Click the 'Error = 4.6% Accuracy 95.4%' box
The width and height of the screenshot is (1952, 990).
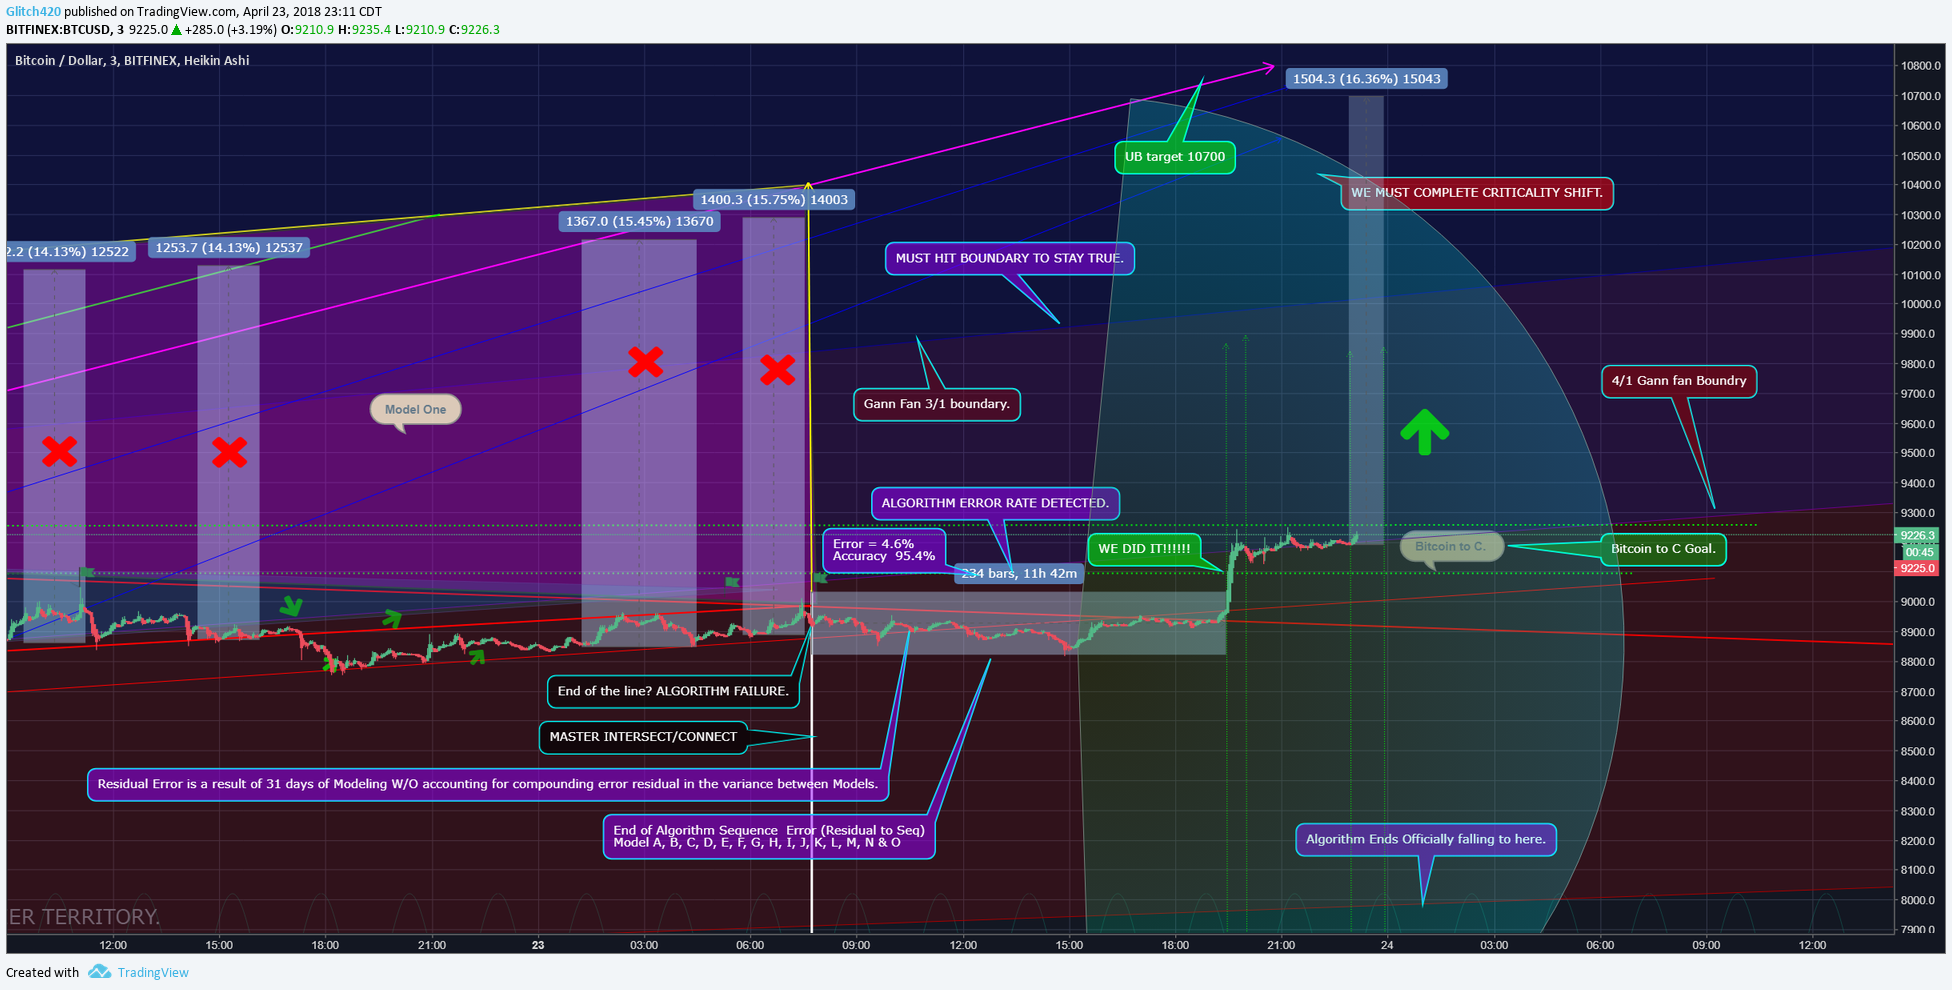pos(883,550)
